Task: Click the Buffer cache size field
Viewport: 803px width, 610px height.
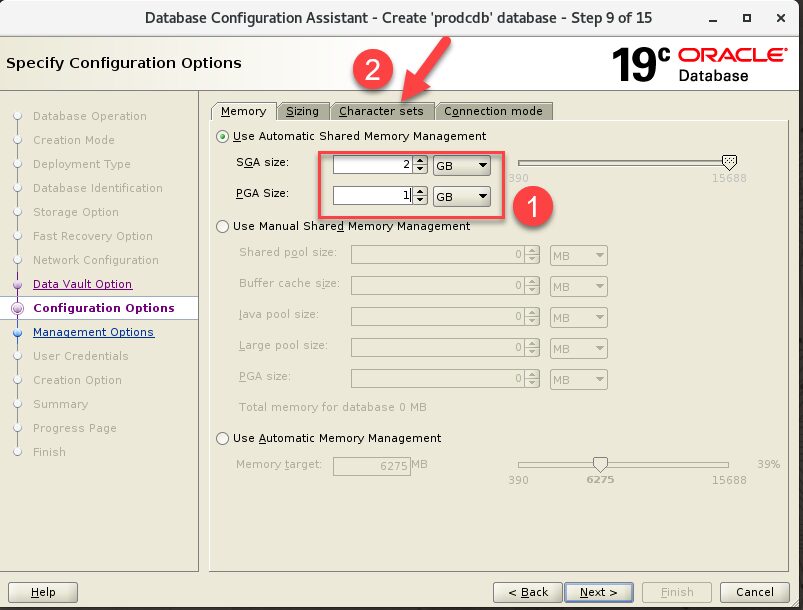Action: pyautogui.click(x=438, y=285)
